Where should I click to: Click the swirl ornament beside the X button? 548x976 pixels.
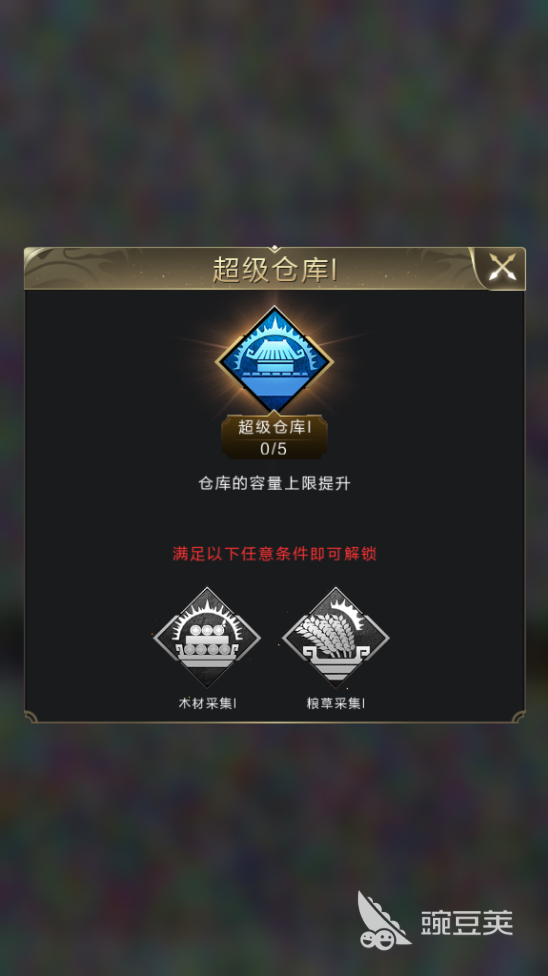[448, 268]
